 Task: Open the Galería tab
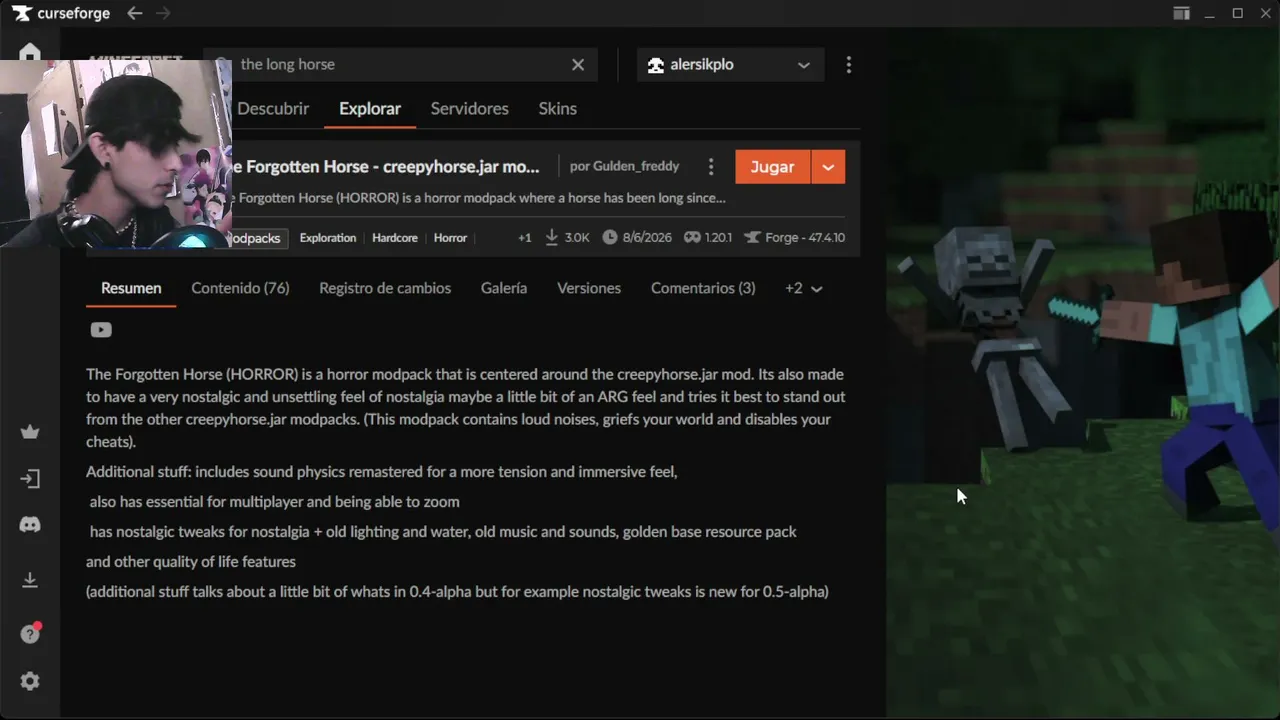click(504, 288)
